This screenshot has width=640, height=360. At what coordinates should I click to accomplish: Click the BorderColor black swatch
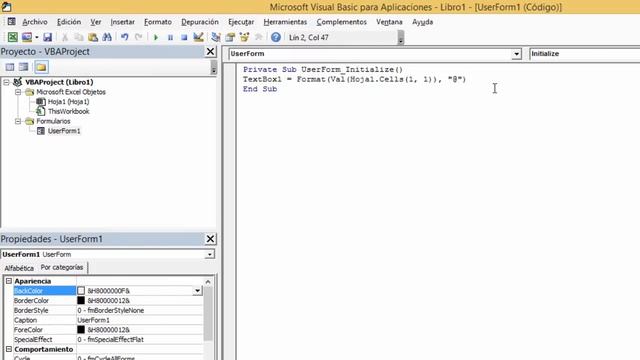click(x=81, y=300)
